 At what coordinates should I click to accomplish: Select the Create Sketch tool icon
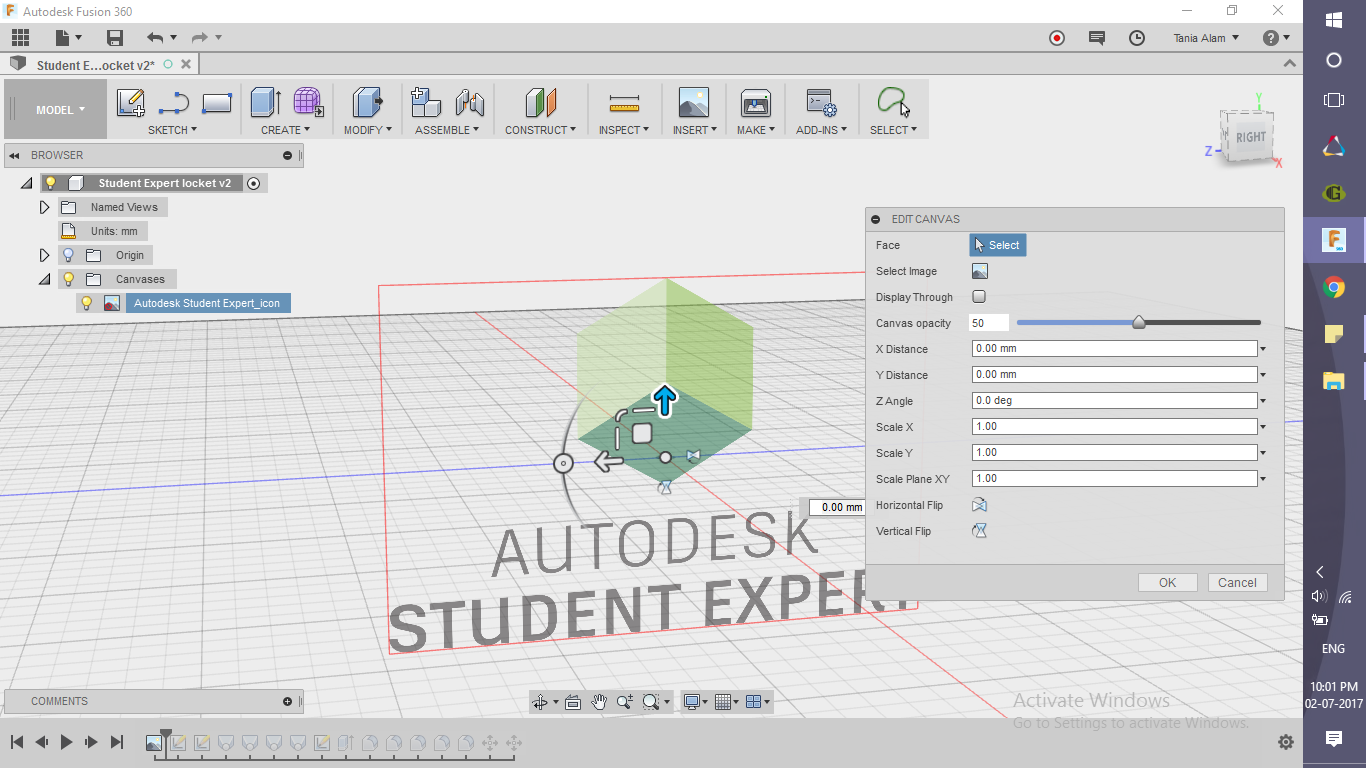tap(131, 103)
